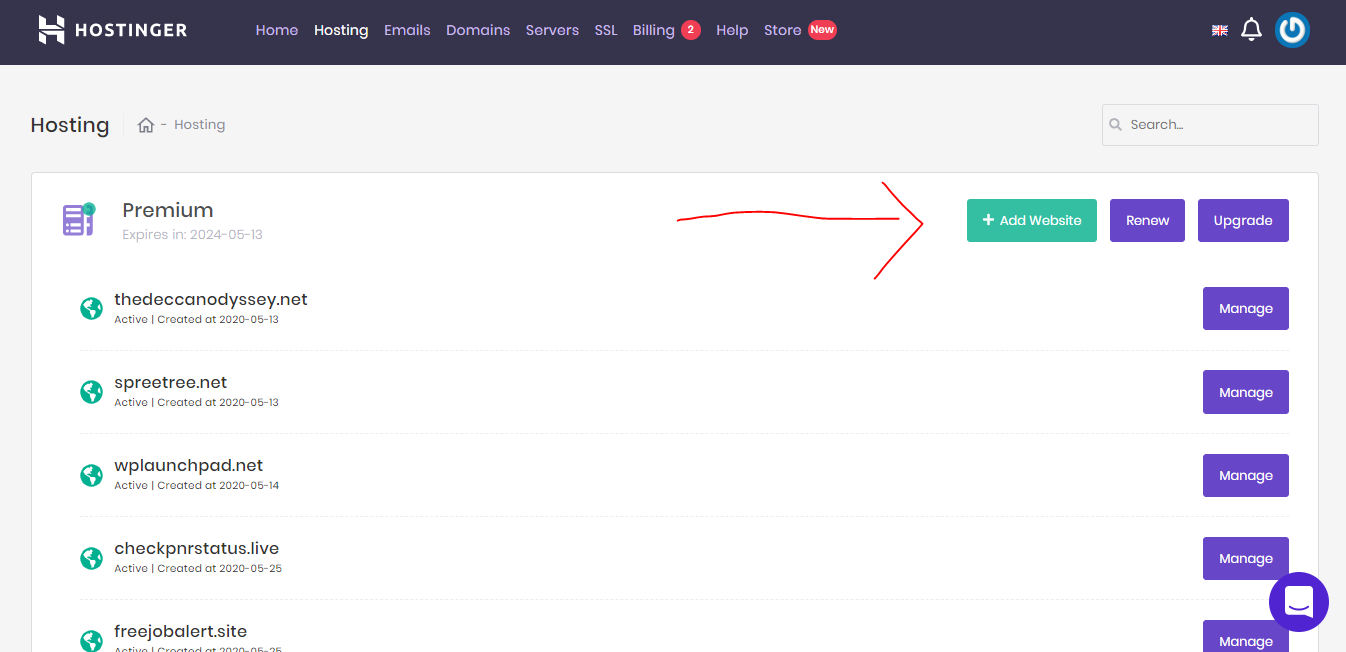Open the Help menu item

pyautogui.click(x=732, y=30)
